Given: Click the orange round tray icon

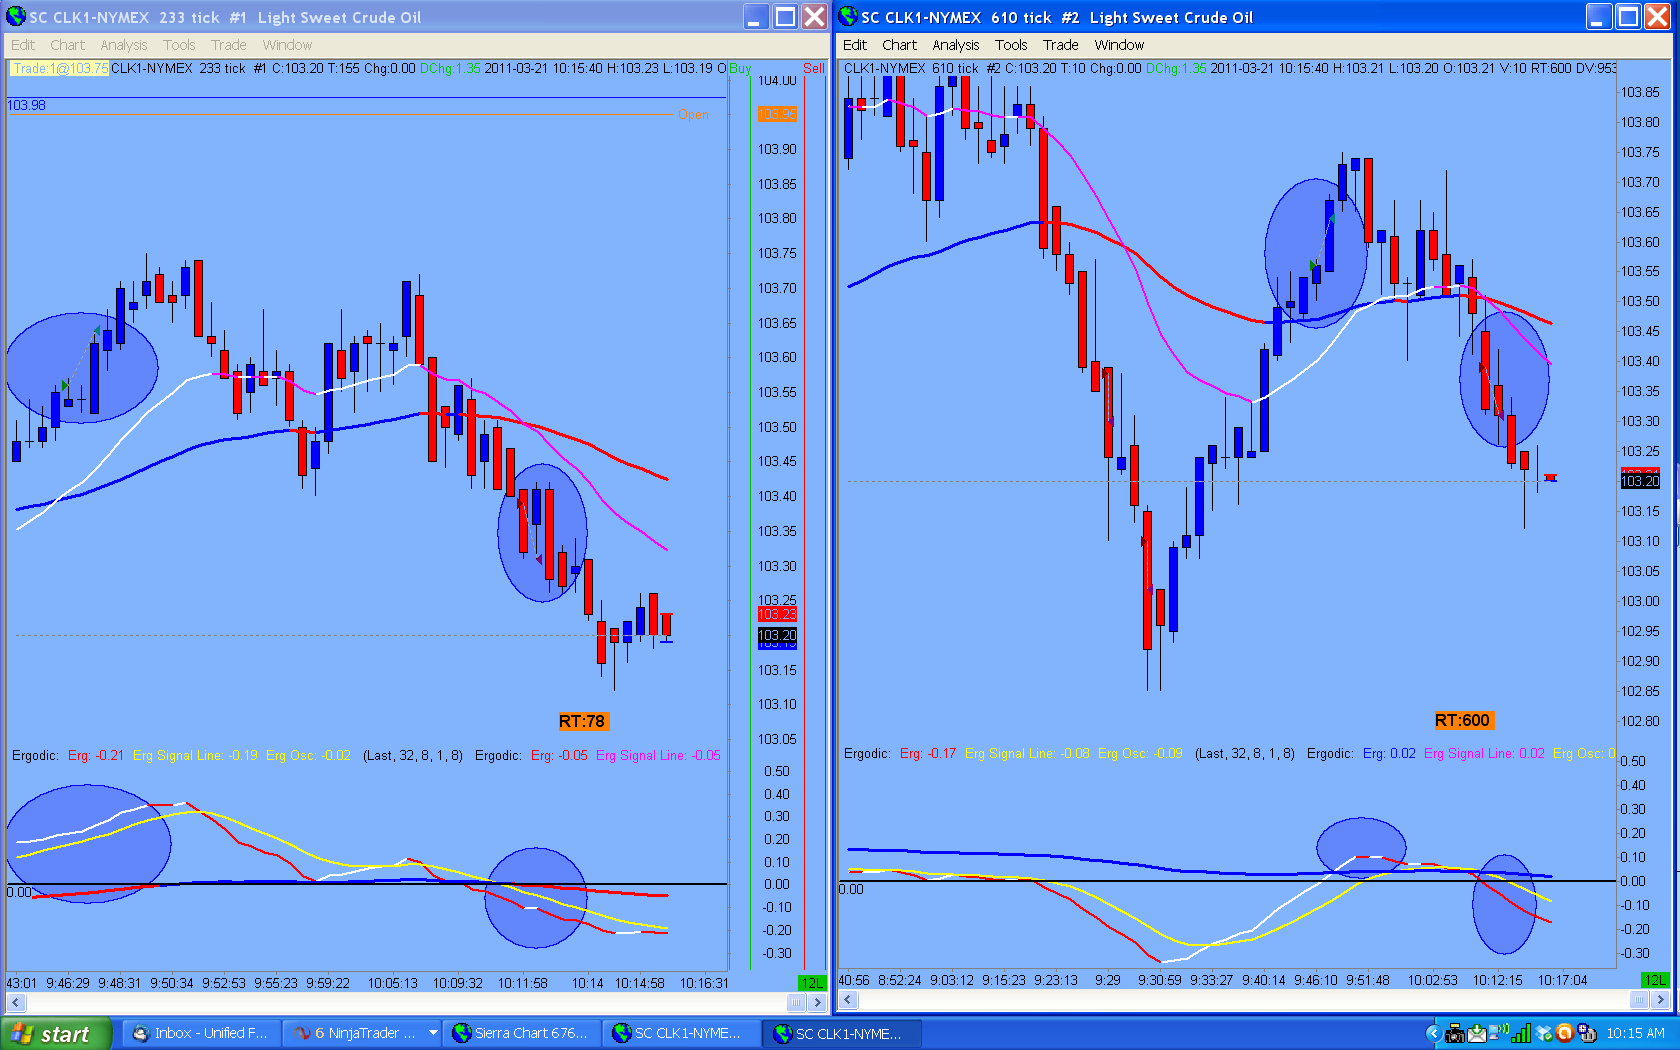Looking at the screenshot, I should 1565,1033.
